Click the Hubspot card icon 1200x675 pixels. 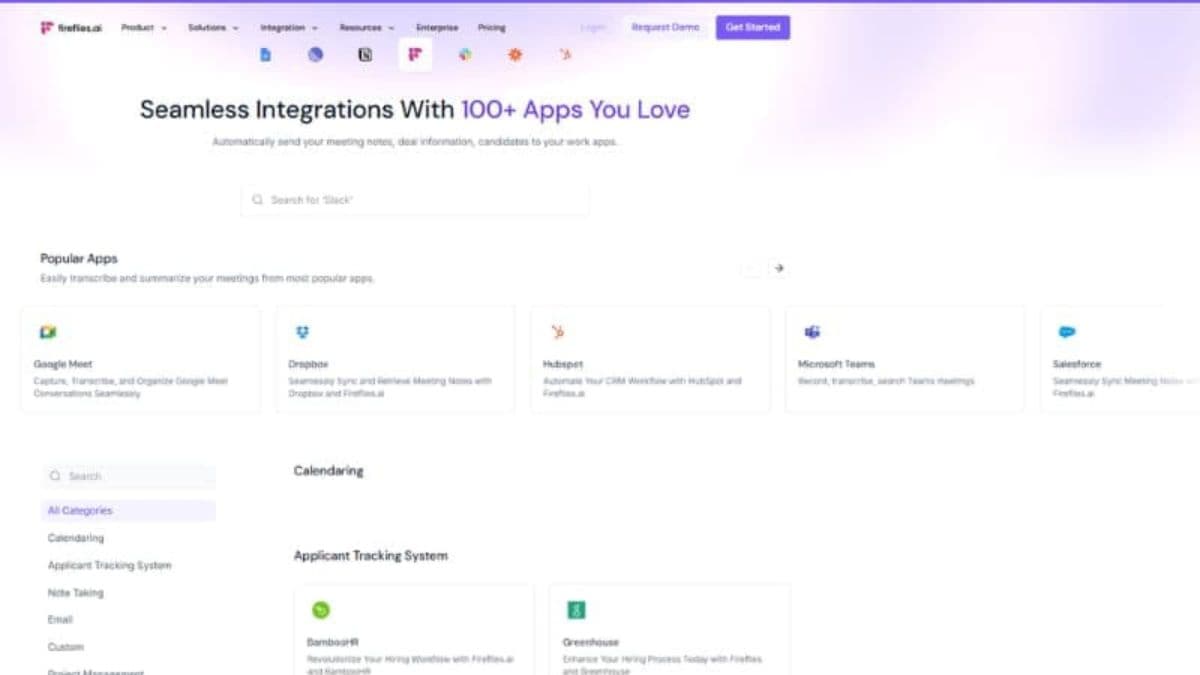click(x=558, y=332)
